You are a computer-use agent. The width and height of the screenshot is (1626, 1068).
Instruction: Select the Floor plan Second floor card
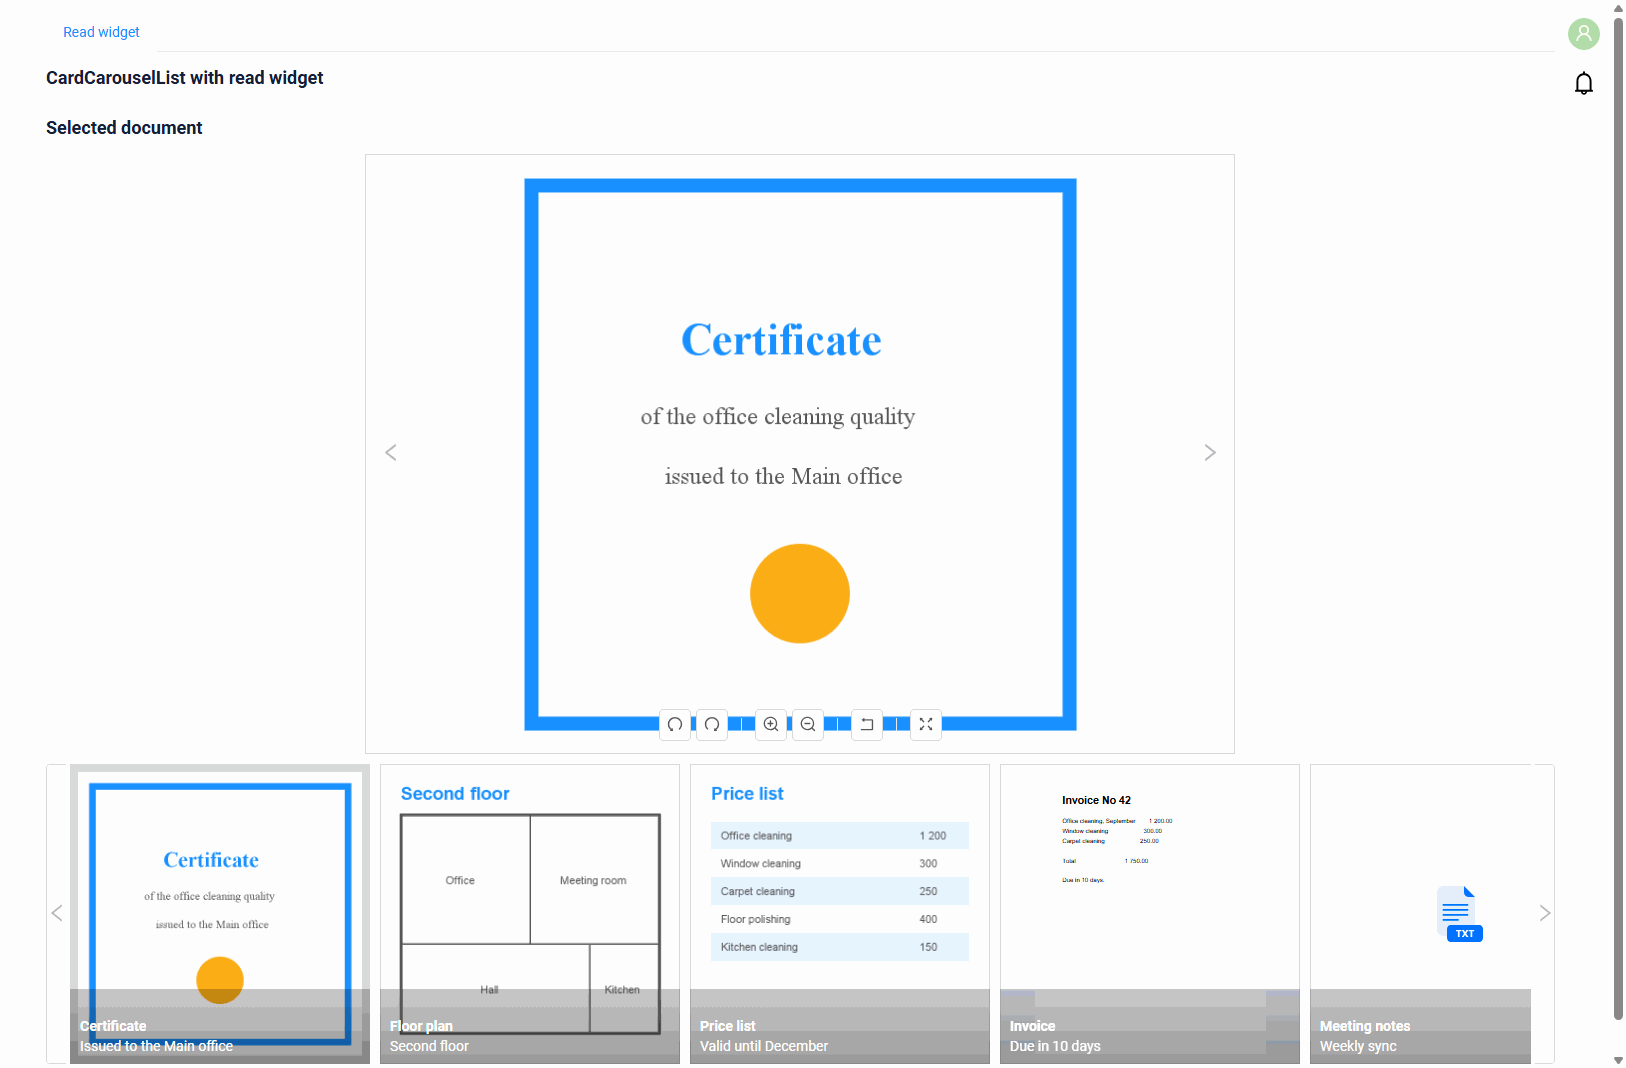[x=530, y=914]
